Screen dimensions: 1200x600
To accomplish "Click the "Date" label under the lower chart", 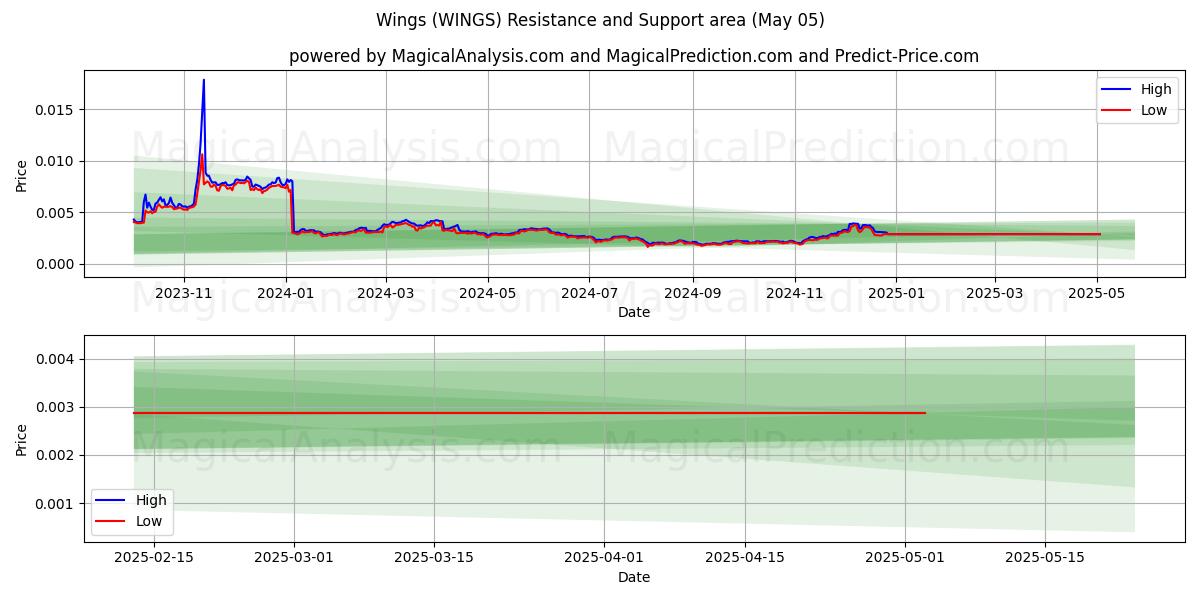I will tap(634, 577).
